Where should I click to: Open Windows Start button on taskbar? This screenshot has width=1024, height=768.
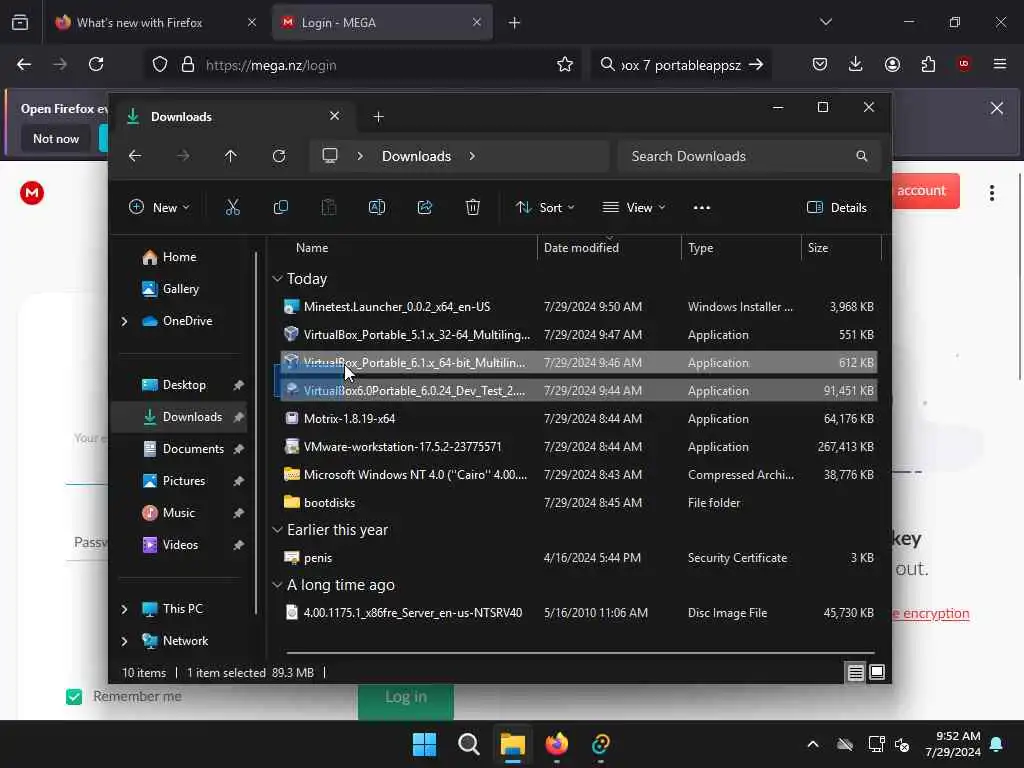point(424,744)
